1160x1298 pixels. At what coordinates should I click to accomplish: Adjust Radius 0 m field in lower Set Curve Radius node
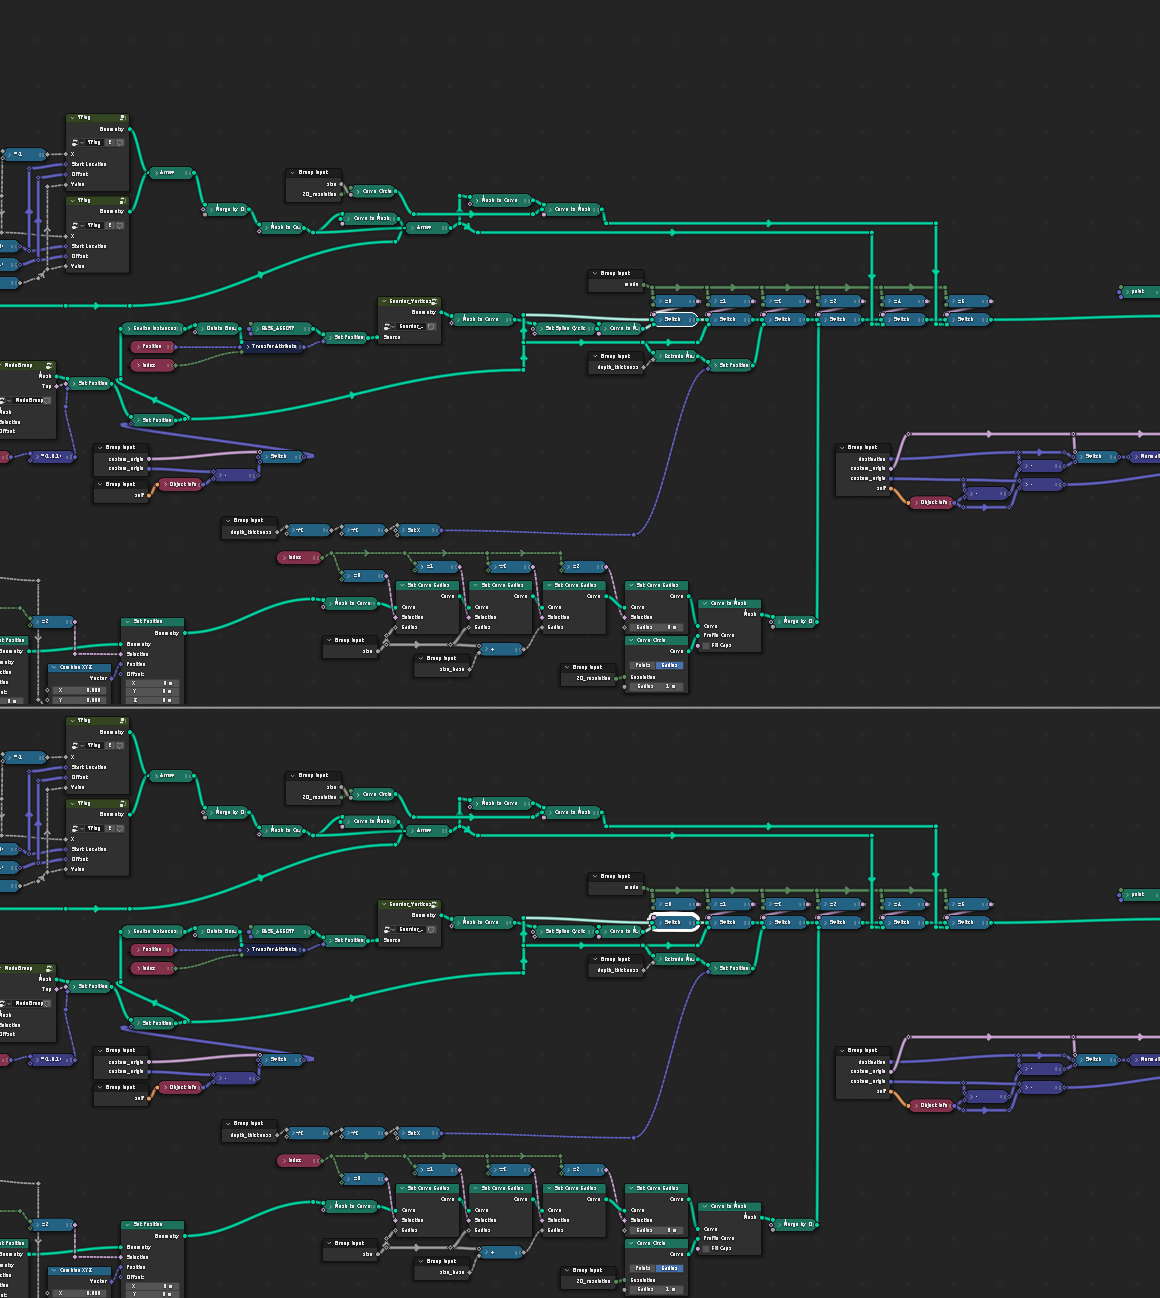[x=656, y=1230]
